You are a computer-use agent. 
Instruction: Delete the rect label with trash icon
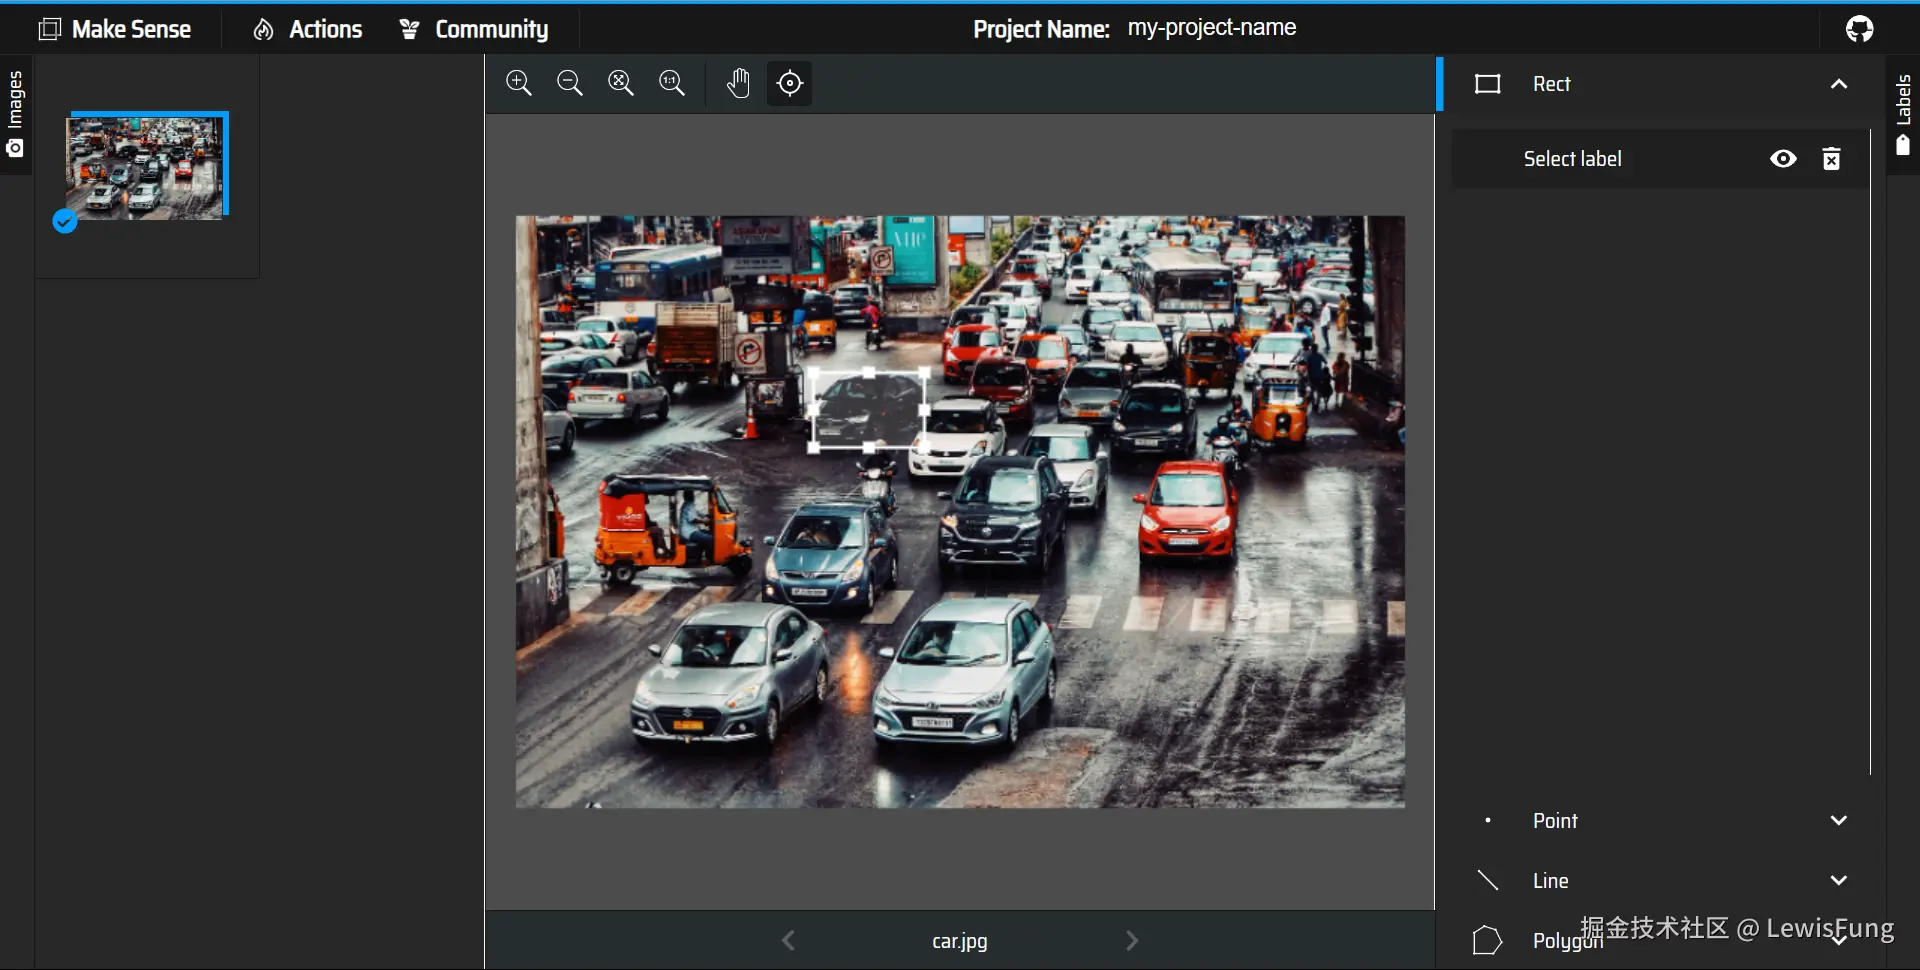tap(1832, 159)
